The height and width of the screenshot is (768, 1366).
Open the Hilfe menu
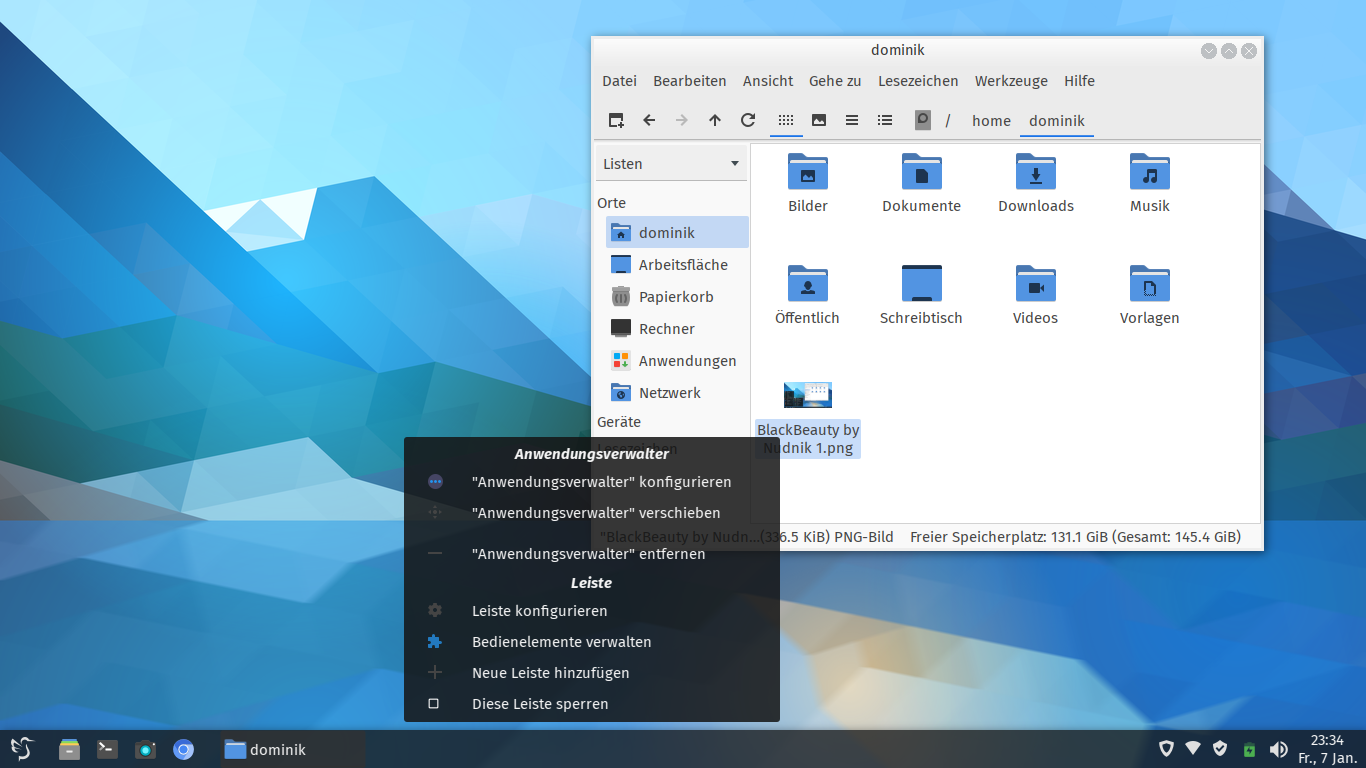[x=1079, y=81]
